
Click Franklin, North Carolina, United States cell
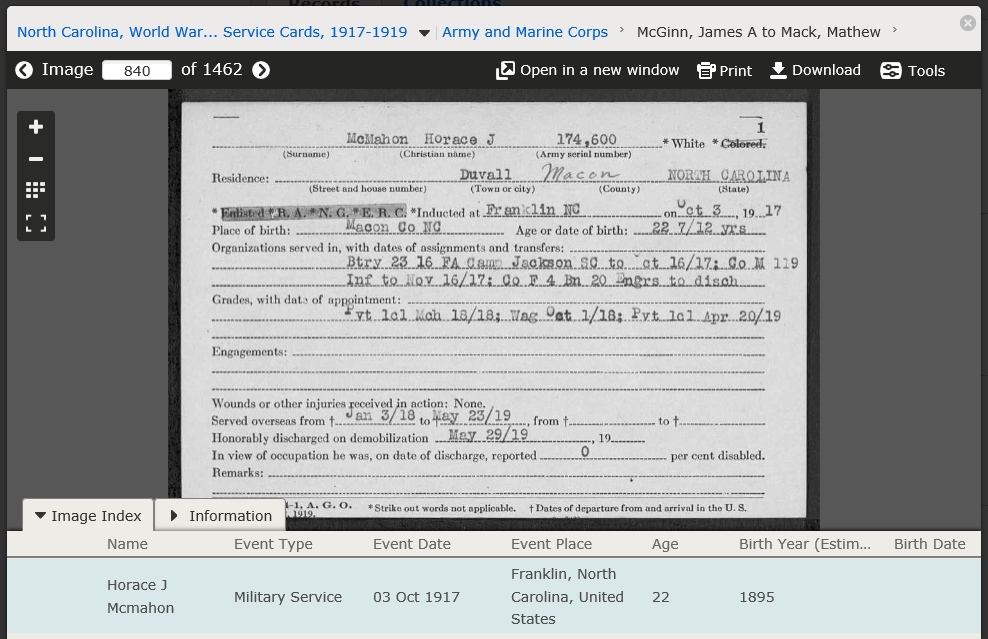point(567,596)
